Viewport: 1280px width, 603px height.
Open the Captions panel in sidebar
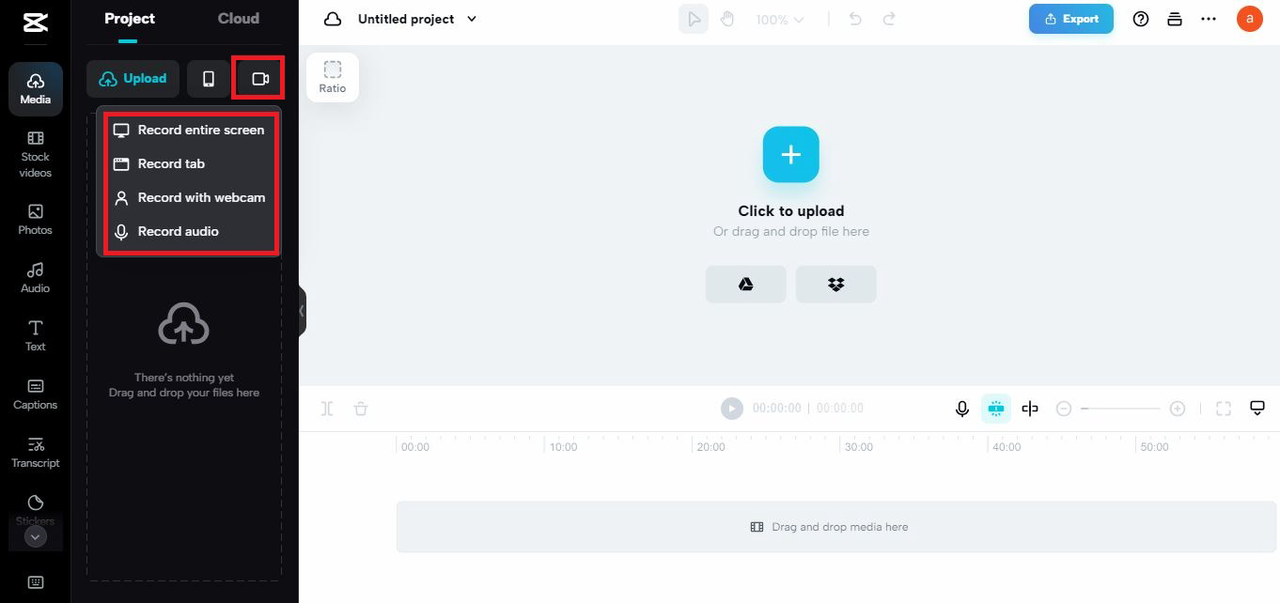click(35, 394)
